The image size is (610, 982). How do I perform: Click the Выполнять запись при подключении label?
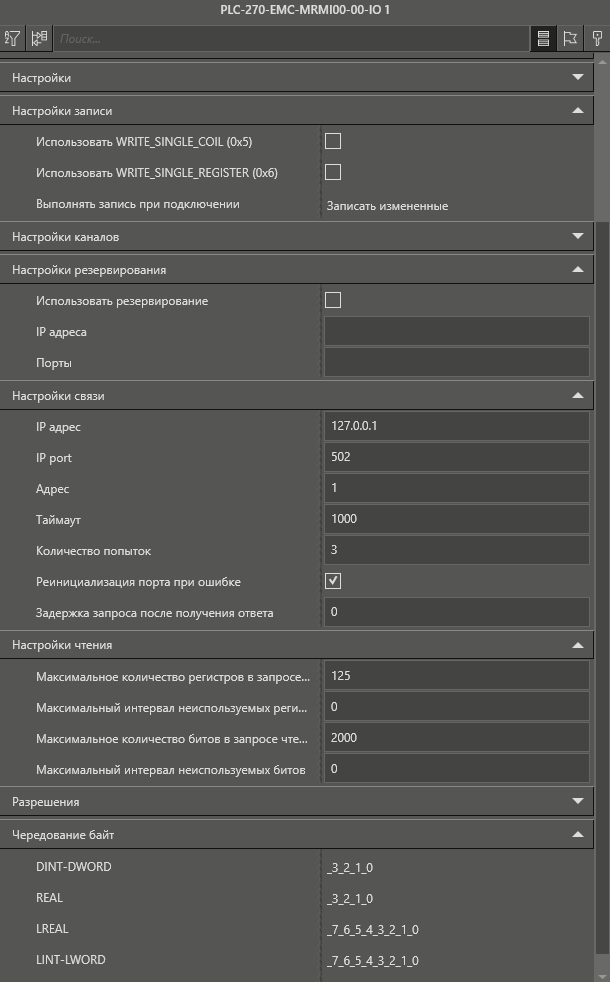click(x=138, y=204)
